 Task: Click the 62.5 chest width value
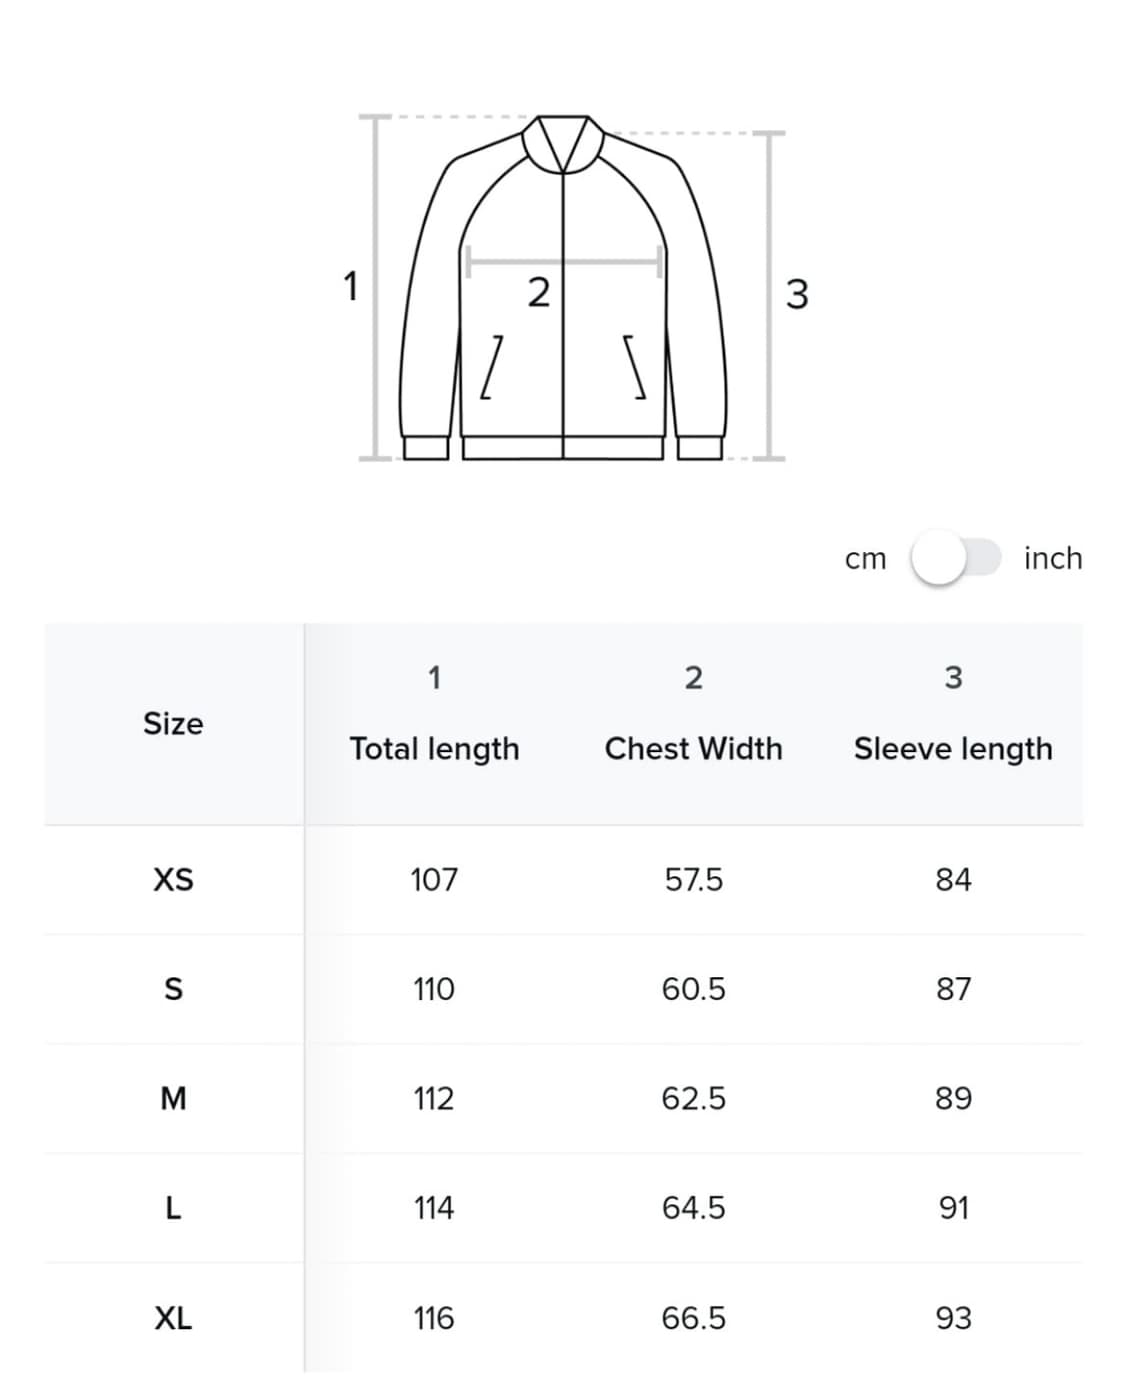(693, 1099)
